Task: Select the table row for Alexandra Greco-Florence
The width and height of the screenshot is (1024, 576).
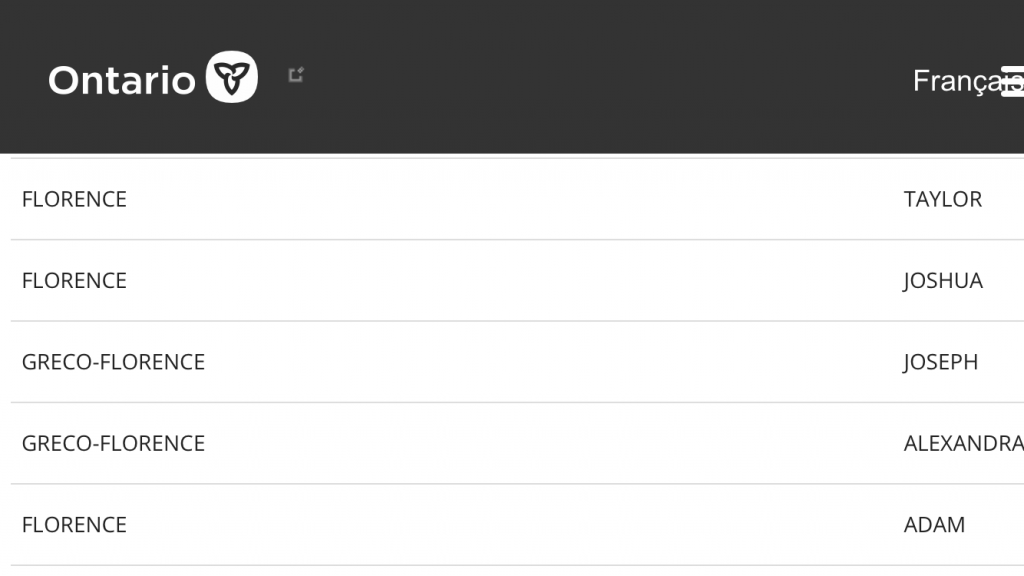Action: pyautogui.click(x=500, y=444)
